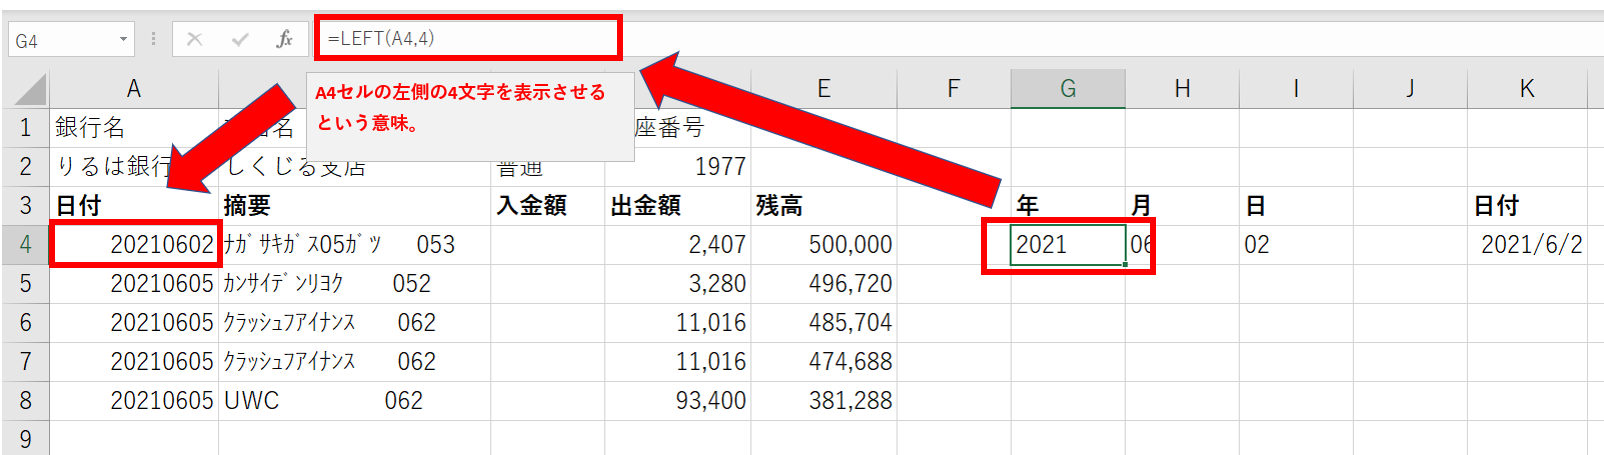The image size is (1604, 455).
Task: Select cell G4 showing 2021
Action: (x=1067, y=245)
